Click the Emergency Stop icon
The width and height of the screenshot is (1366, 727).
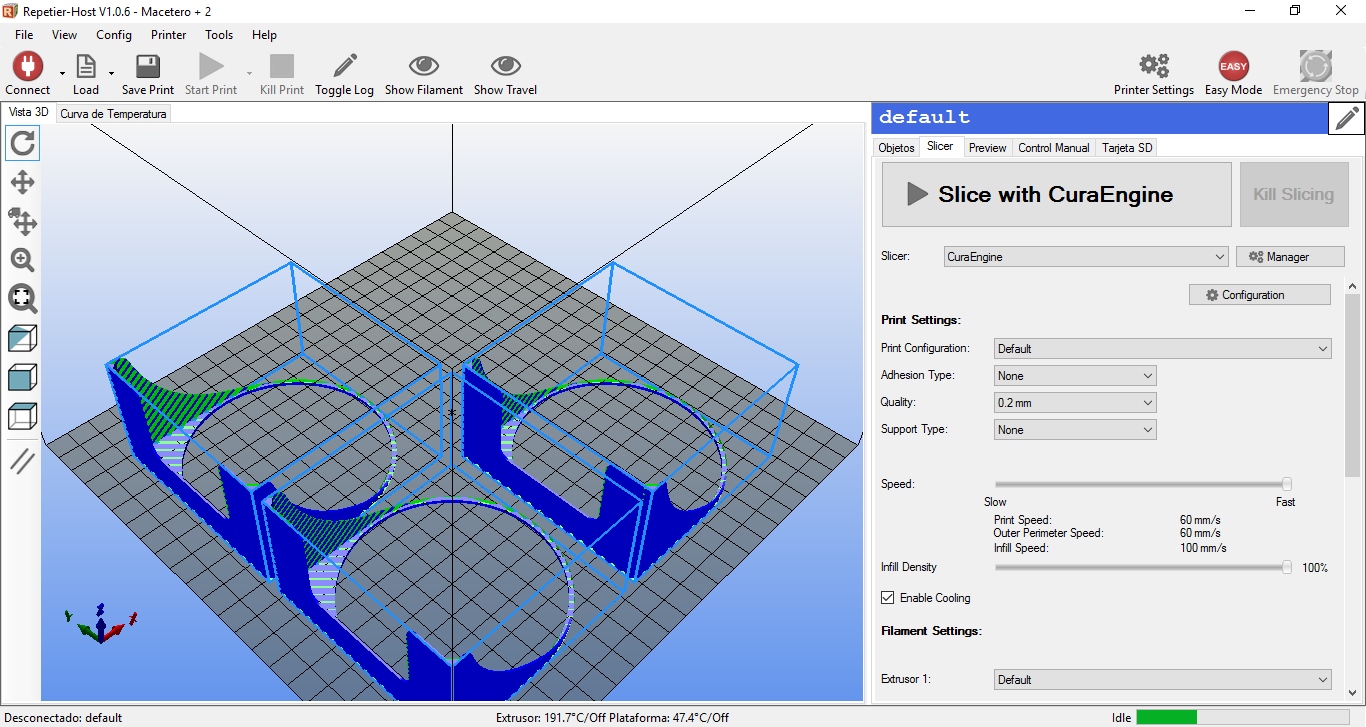pos(1315,66)
